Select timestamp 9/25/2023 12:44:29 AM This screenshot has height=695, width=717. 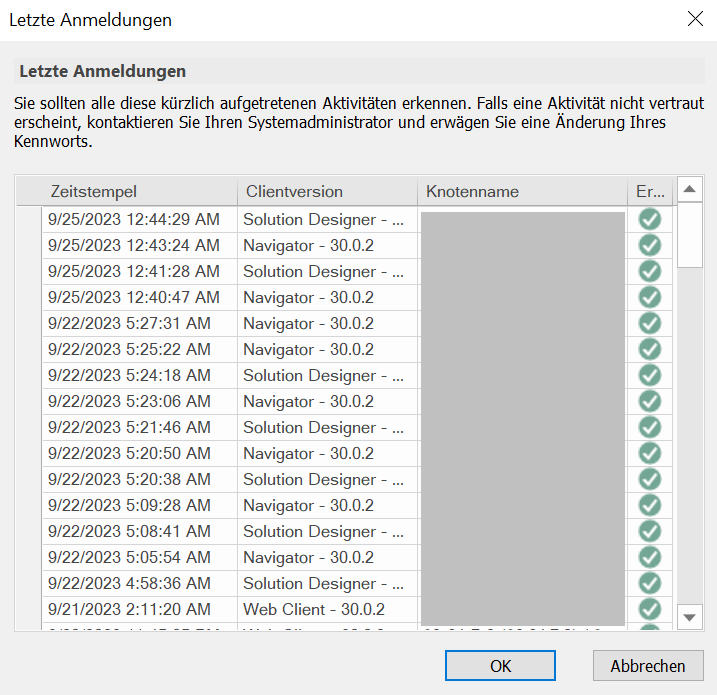(x=140, y=219)
